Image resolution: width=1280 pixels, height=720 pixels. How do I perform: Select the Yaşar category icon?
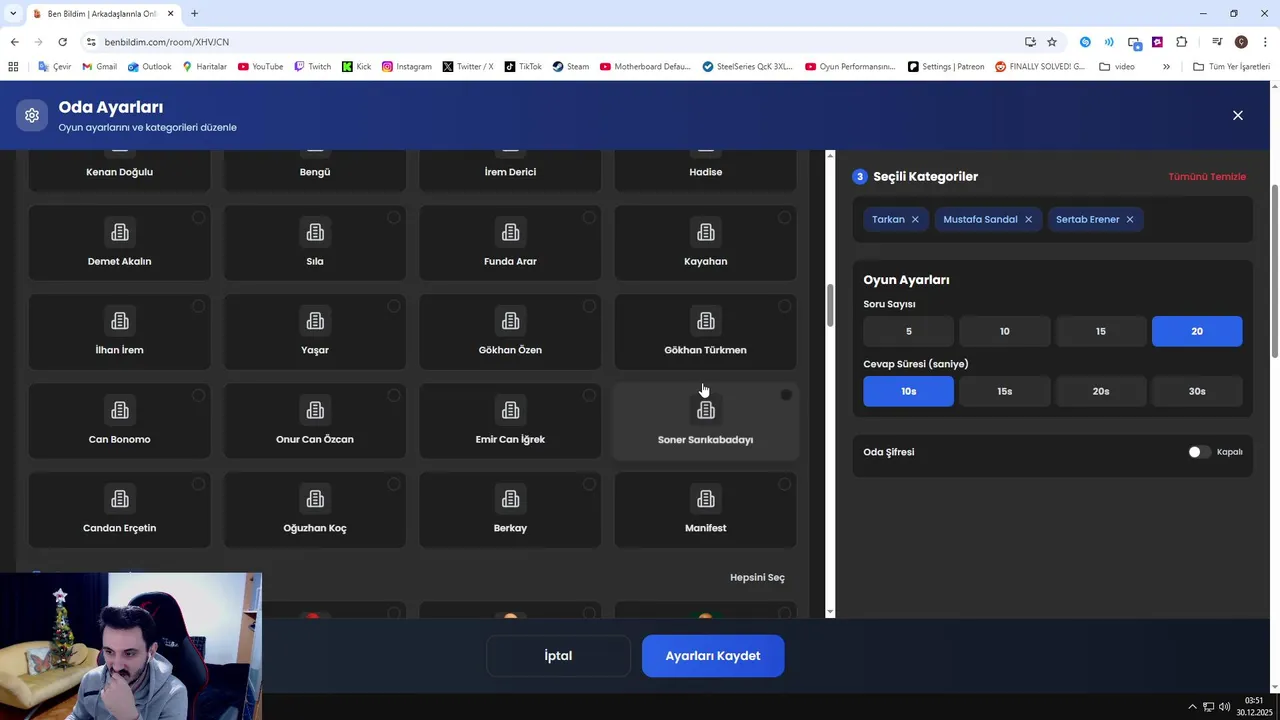[315, 321]
